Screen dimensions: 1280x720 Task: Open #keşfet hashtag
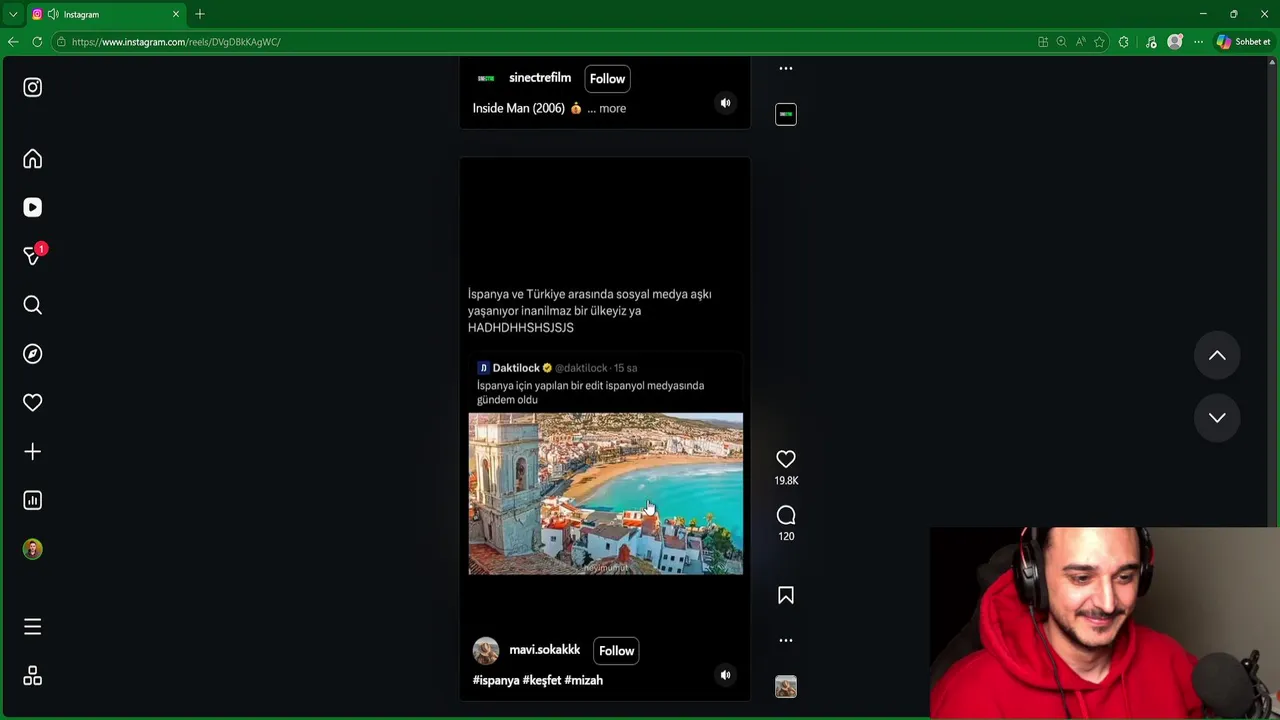(x=542, y=680)
